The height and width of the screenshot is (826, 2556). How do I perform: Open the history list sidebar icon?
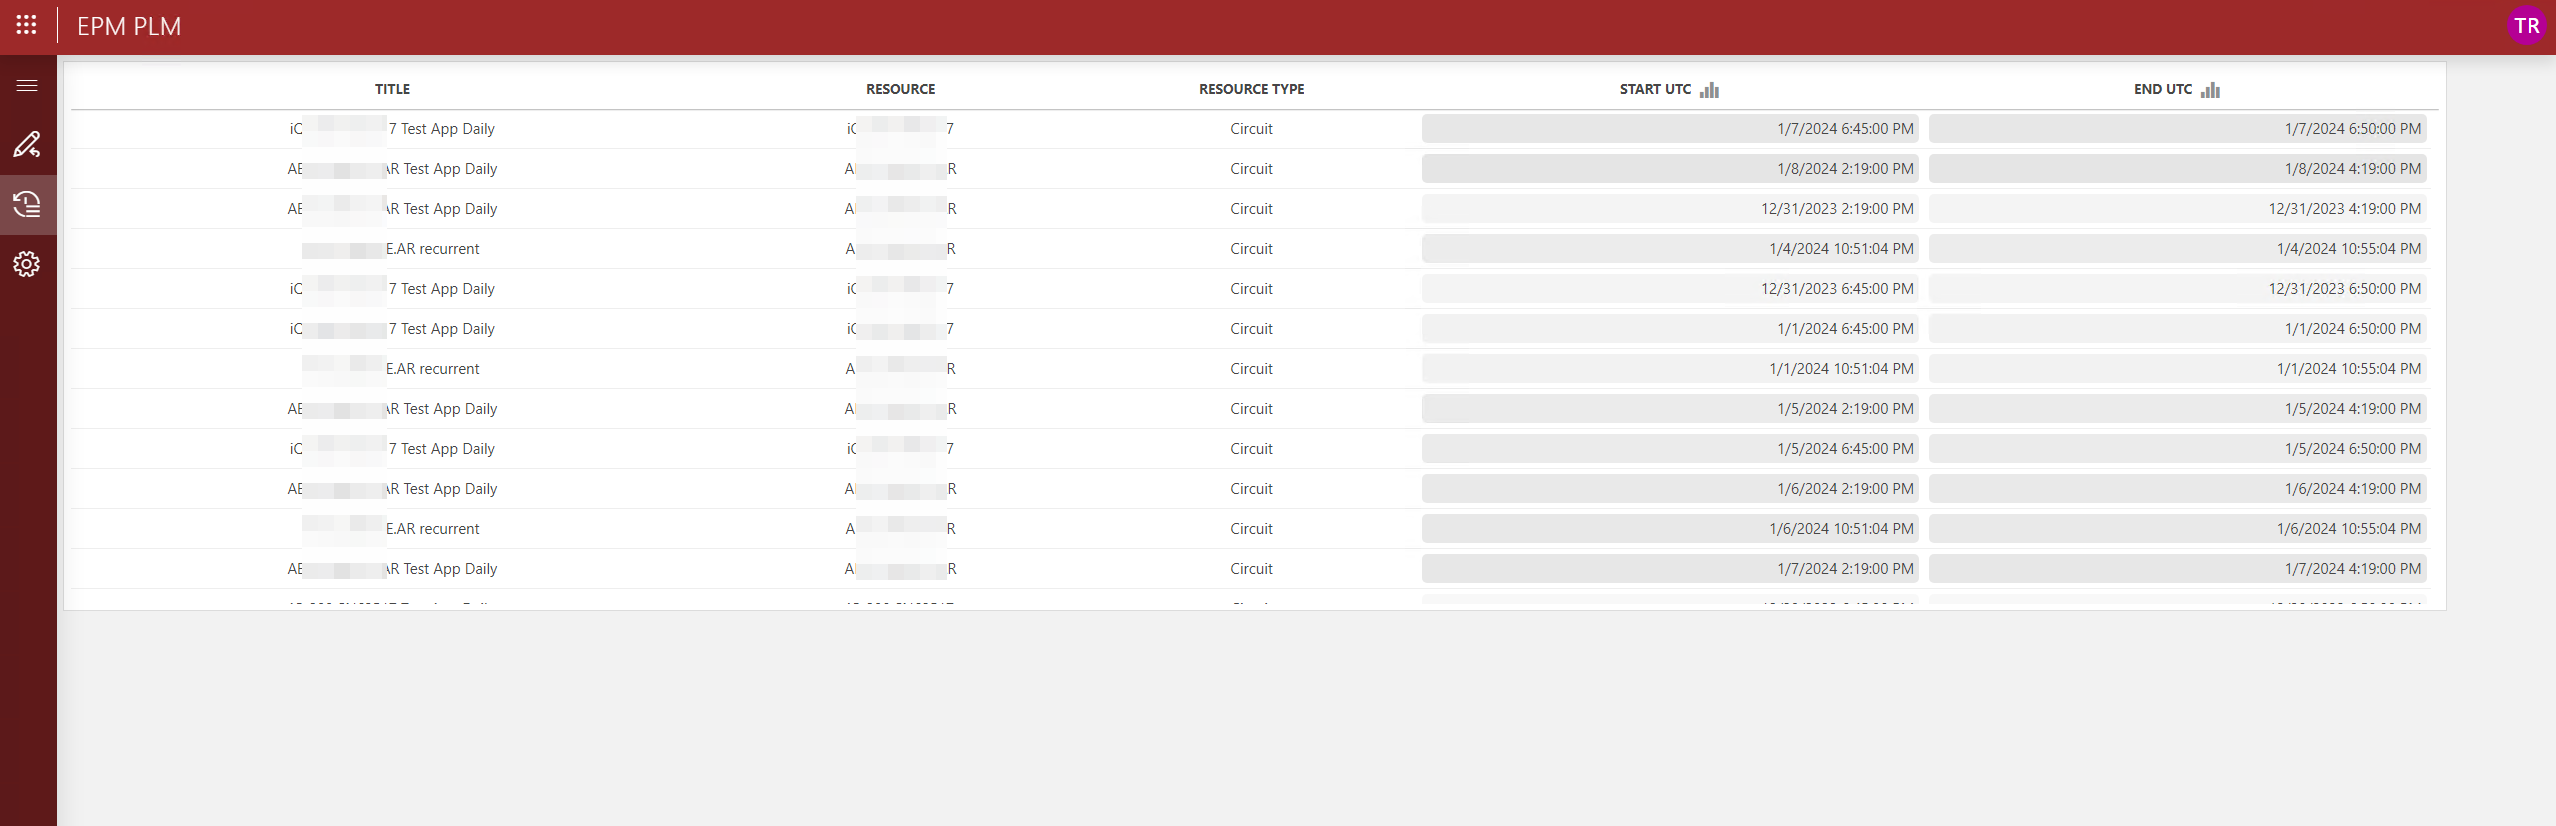tap(27, 205)
